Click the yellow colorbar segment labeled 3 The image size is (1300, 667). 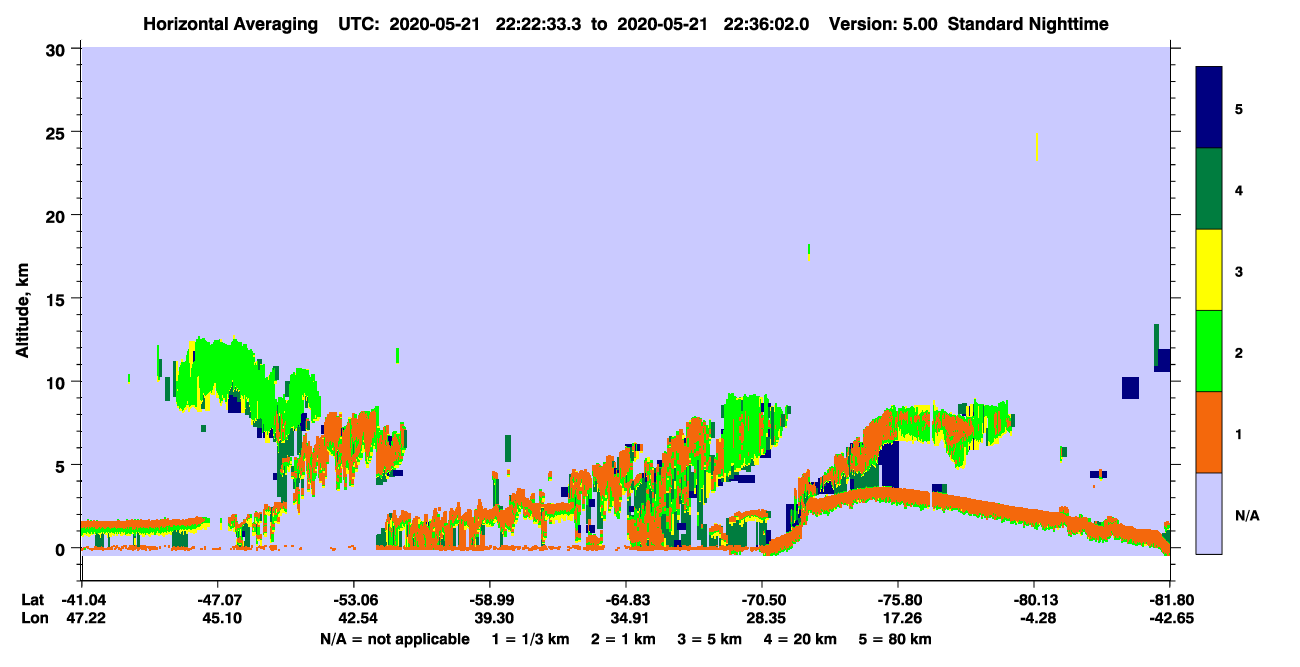(x=1209, y=270)
